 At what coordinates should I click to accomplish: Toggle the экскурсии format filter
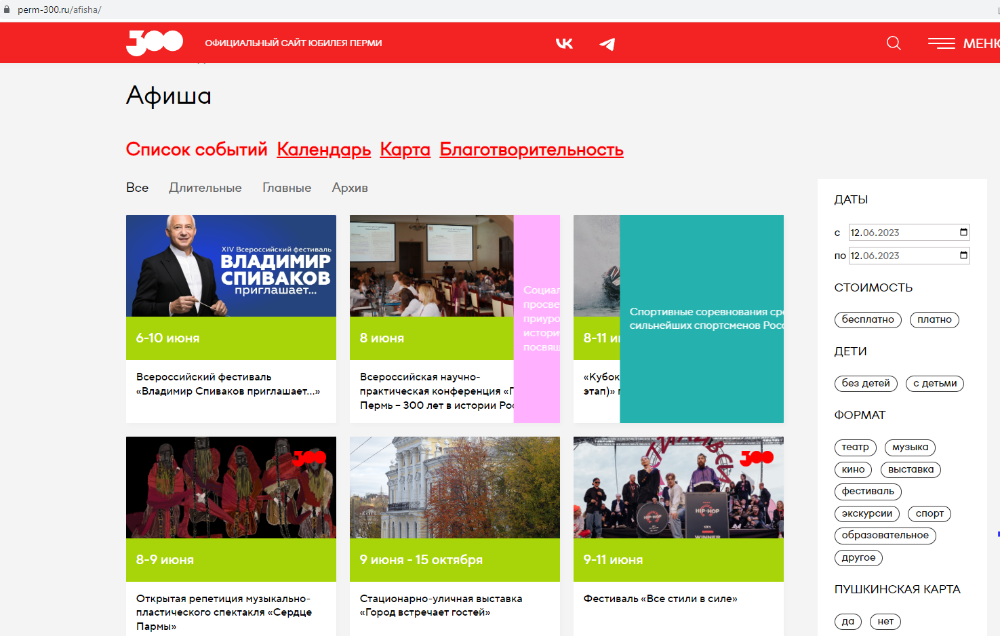pyautogui.click(x=867, y=514)
